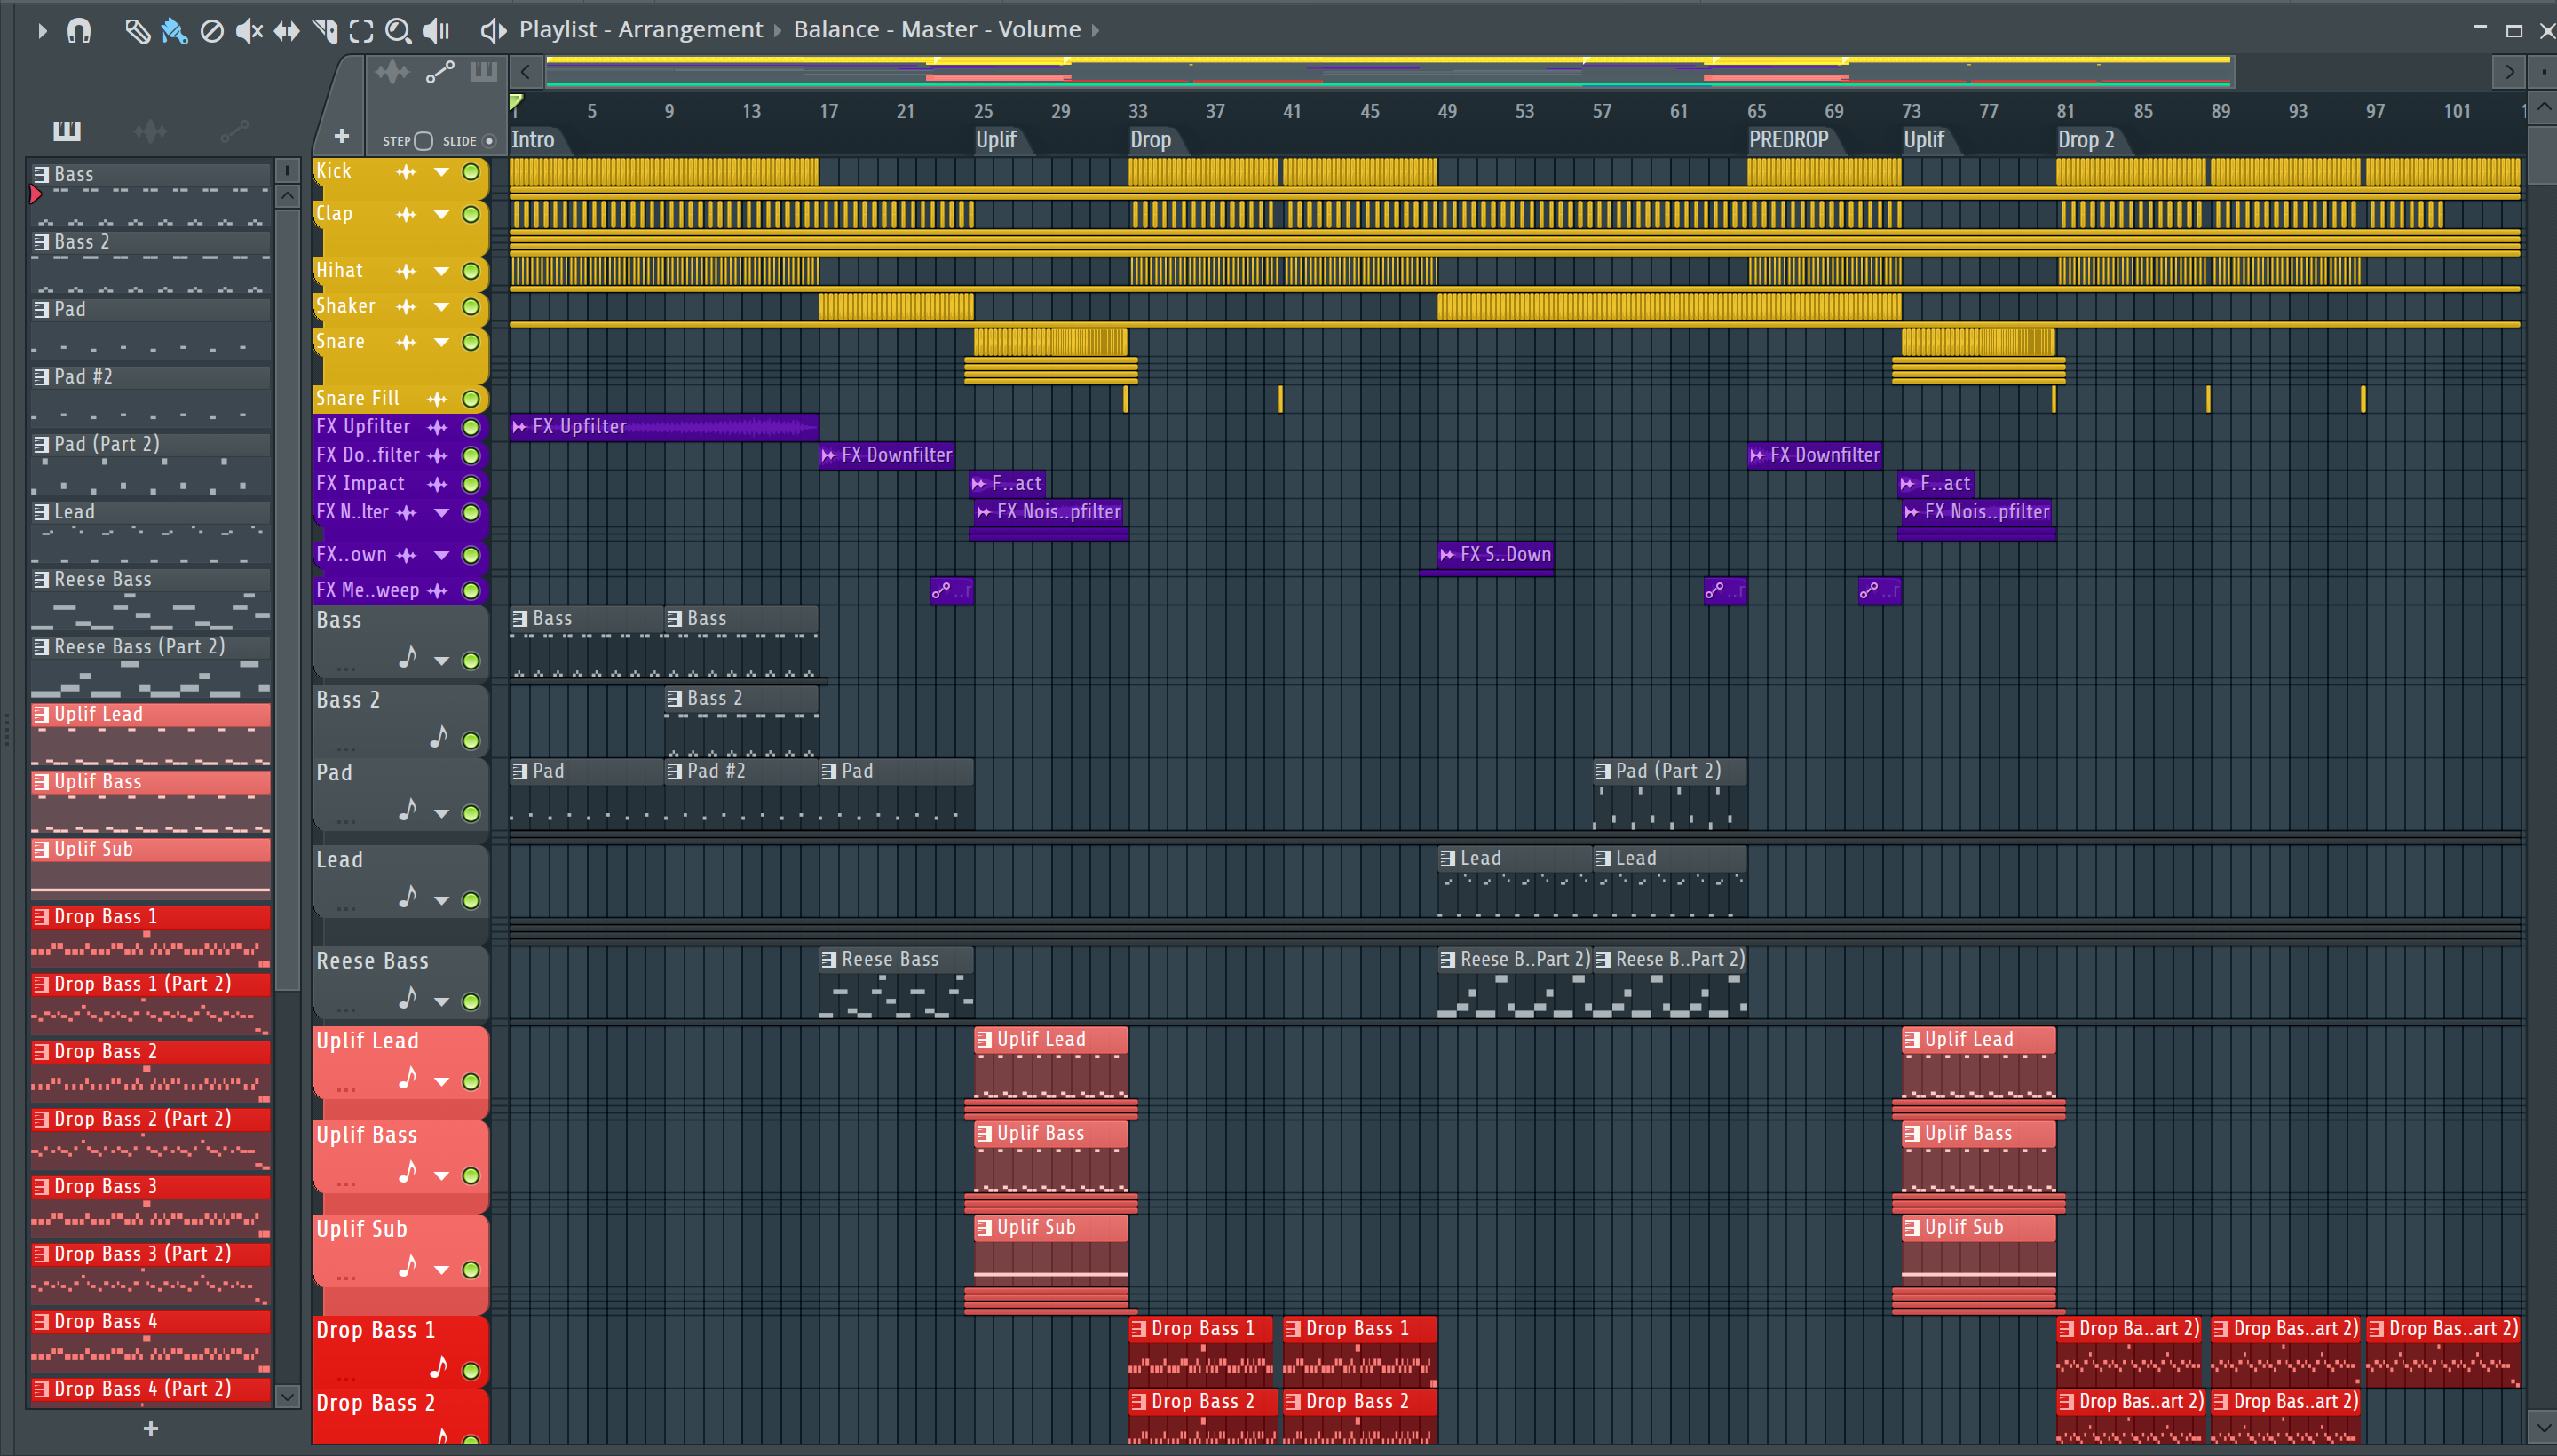Viewport: 2557px width, 1456px height.
Task: Click the speaker icon before Playlist title
Action: (x=493, y=31)
